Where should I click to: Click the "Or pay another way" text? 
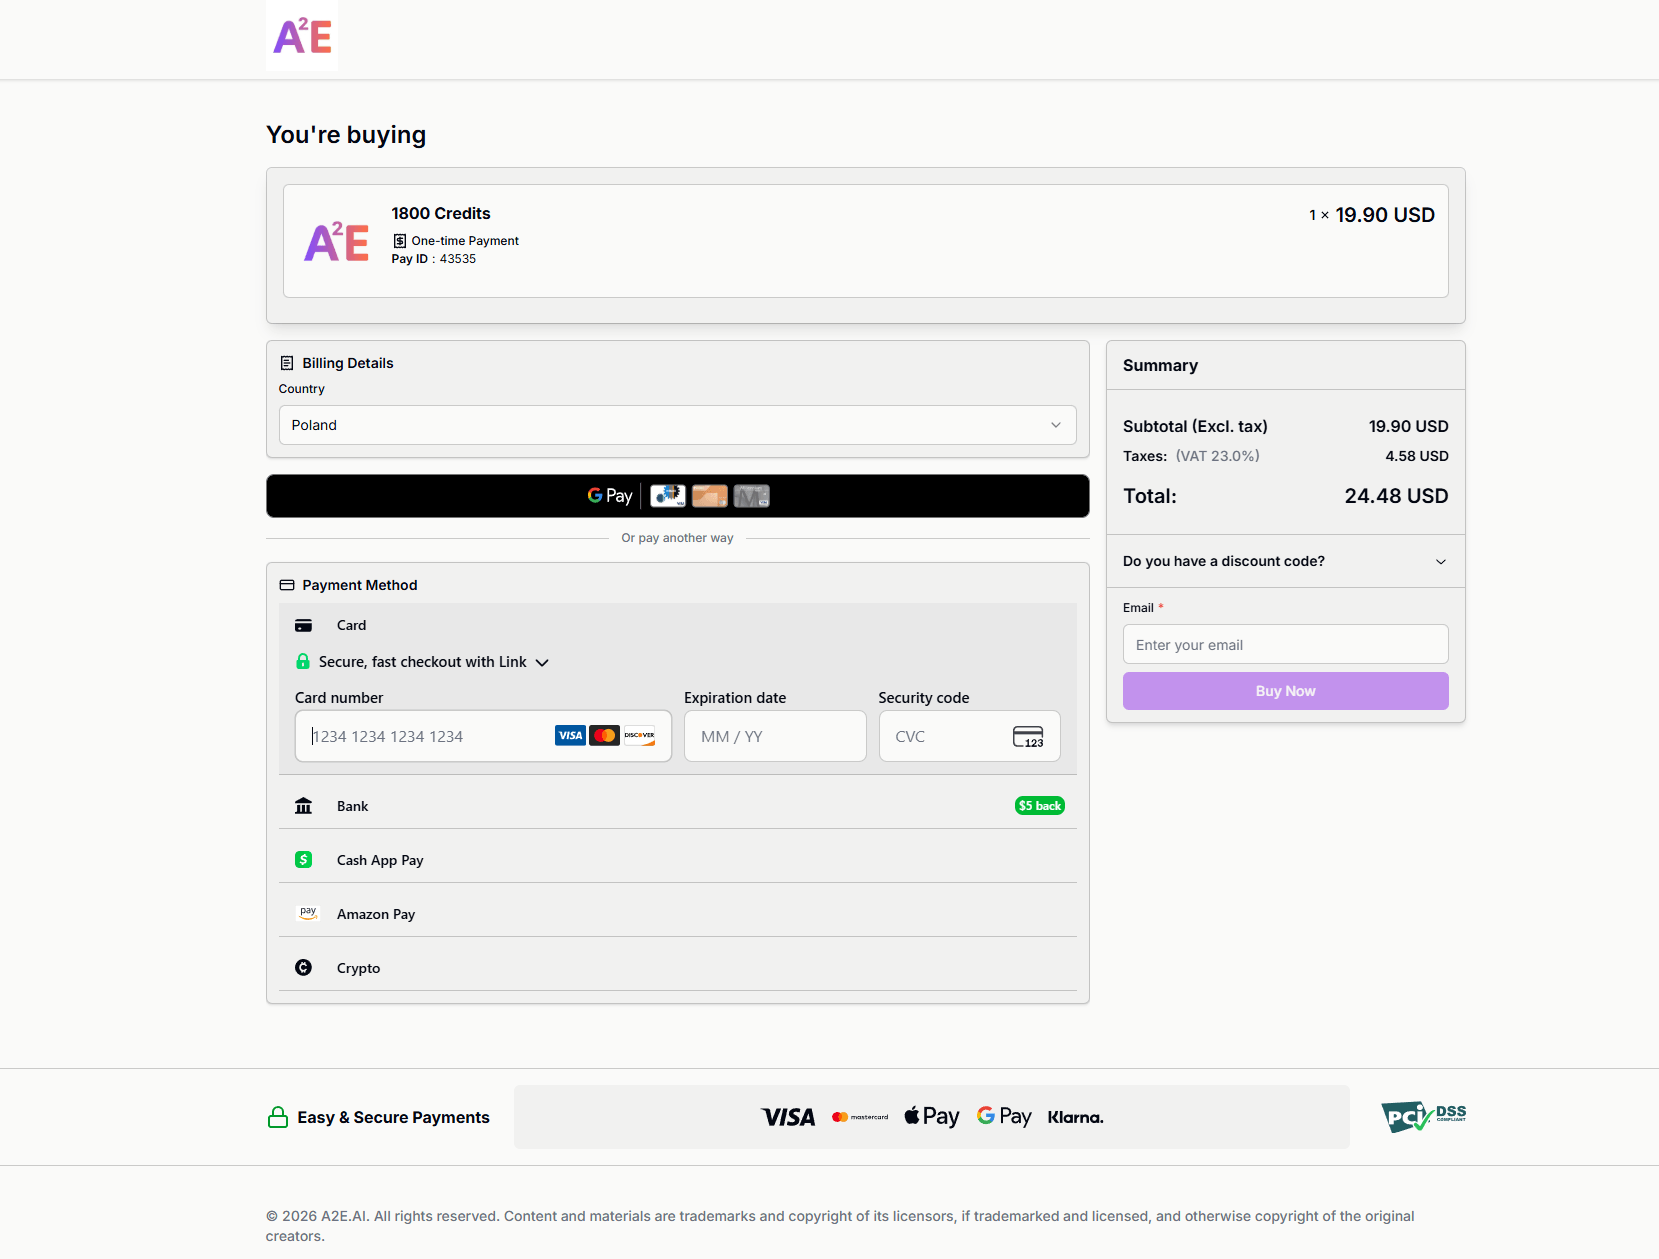coord(677,538)
